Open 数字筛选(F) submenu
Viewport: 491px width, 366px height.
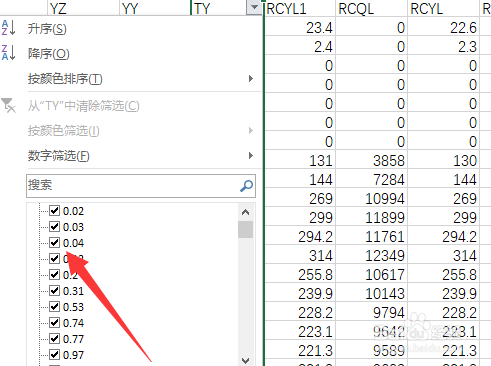coord(58,156)
